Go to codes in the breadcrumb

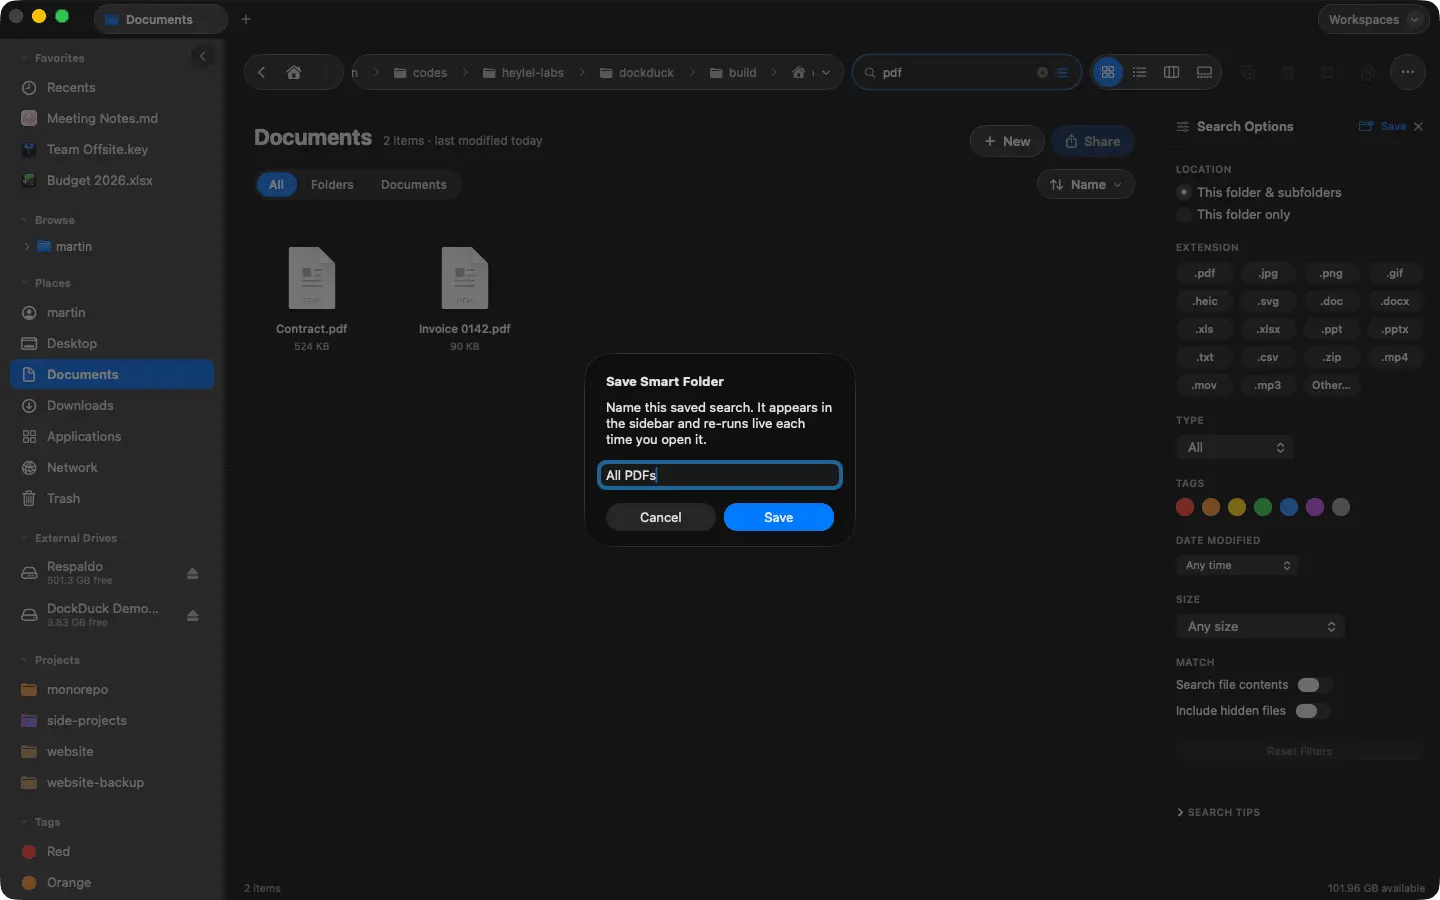pyautogui.click(x=420, y=72)
